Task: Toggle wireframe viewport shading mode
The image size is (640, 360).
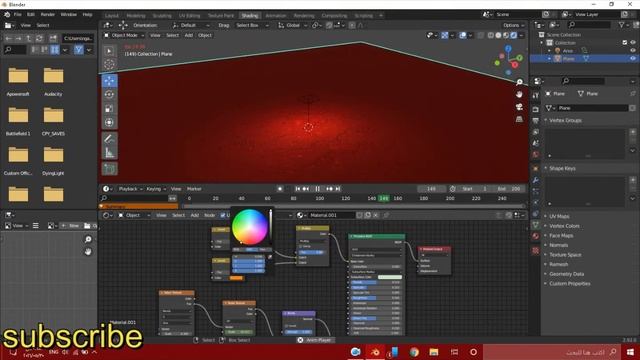Action: (491, 36)
